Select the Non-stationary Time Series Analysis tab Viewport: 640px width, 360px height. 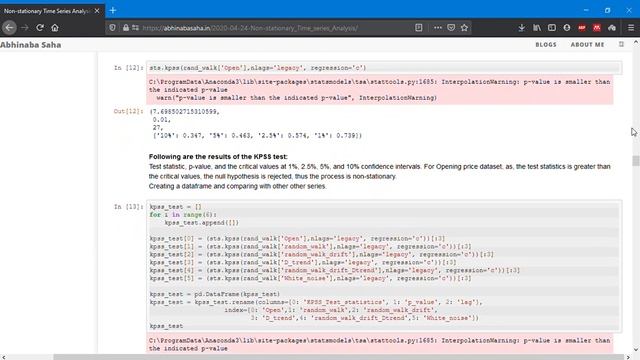52,11
